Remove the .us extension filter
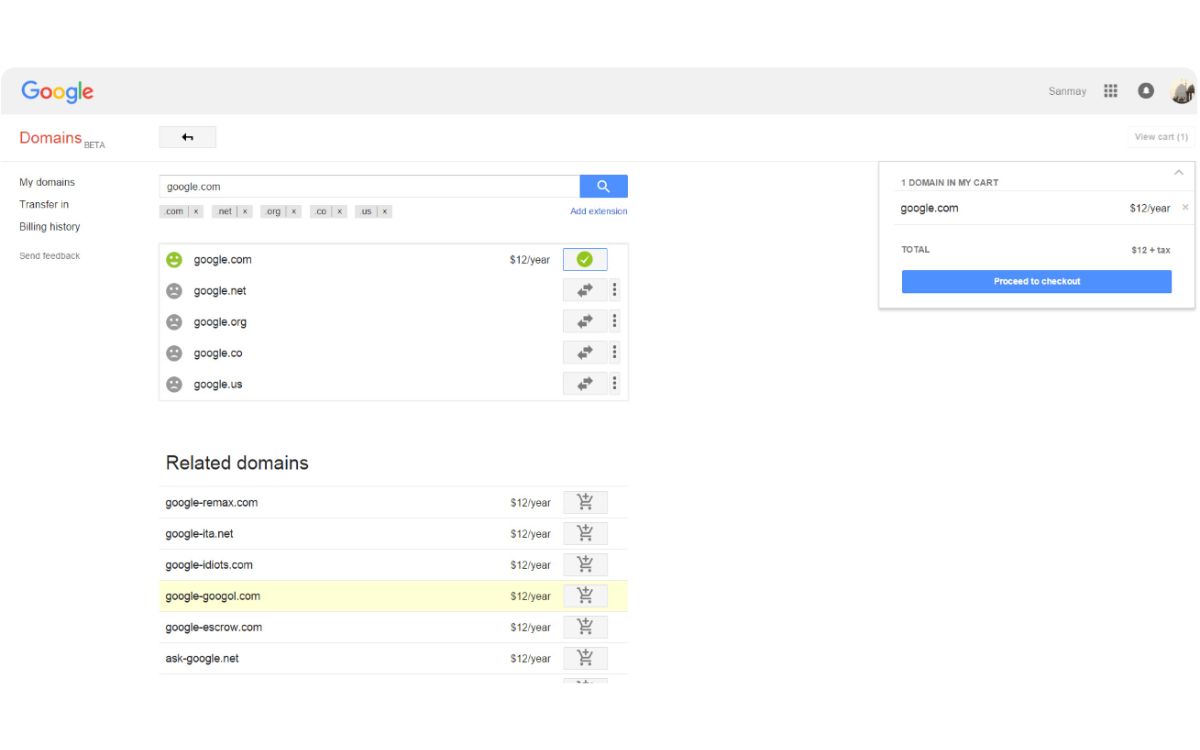This screenshot has width=1200, height=750. 385,212
